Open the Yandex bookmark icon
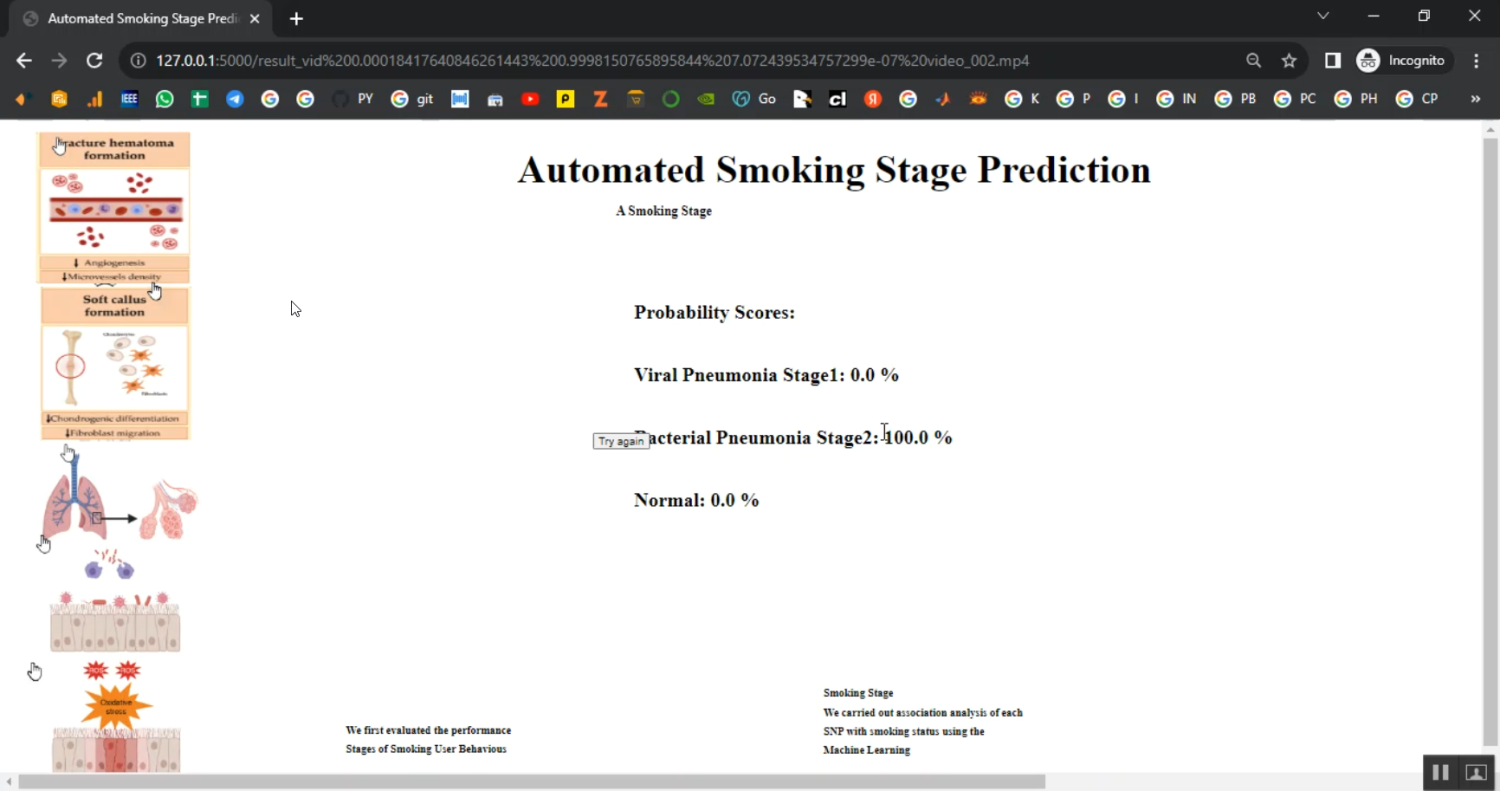 [x=873, y=99]
